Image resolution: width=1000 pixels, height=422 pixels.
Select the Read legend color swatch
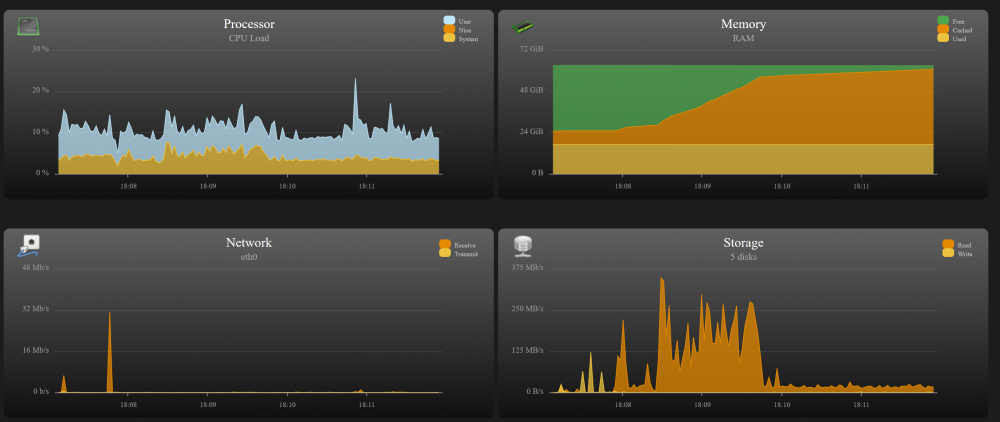click(948, 244)
